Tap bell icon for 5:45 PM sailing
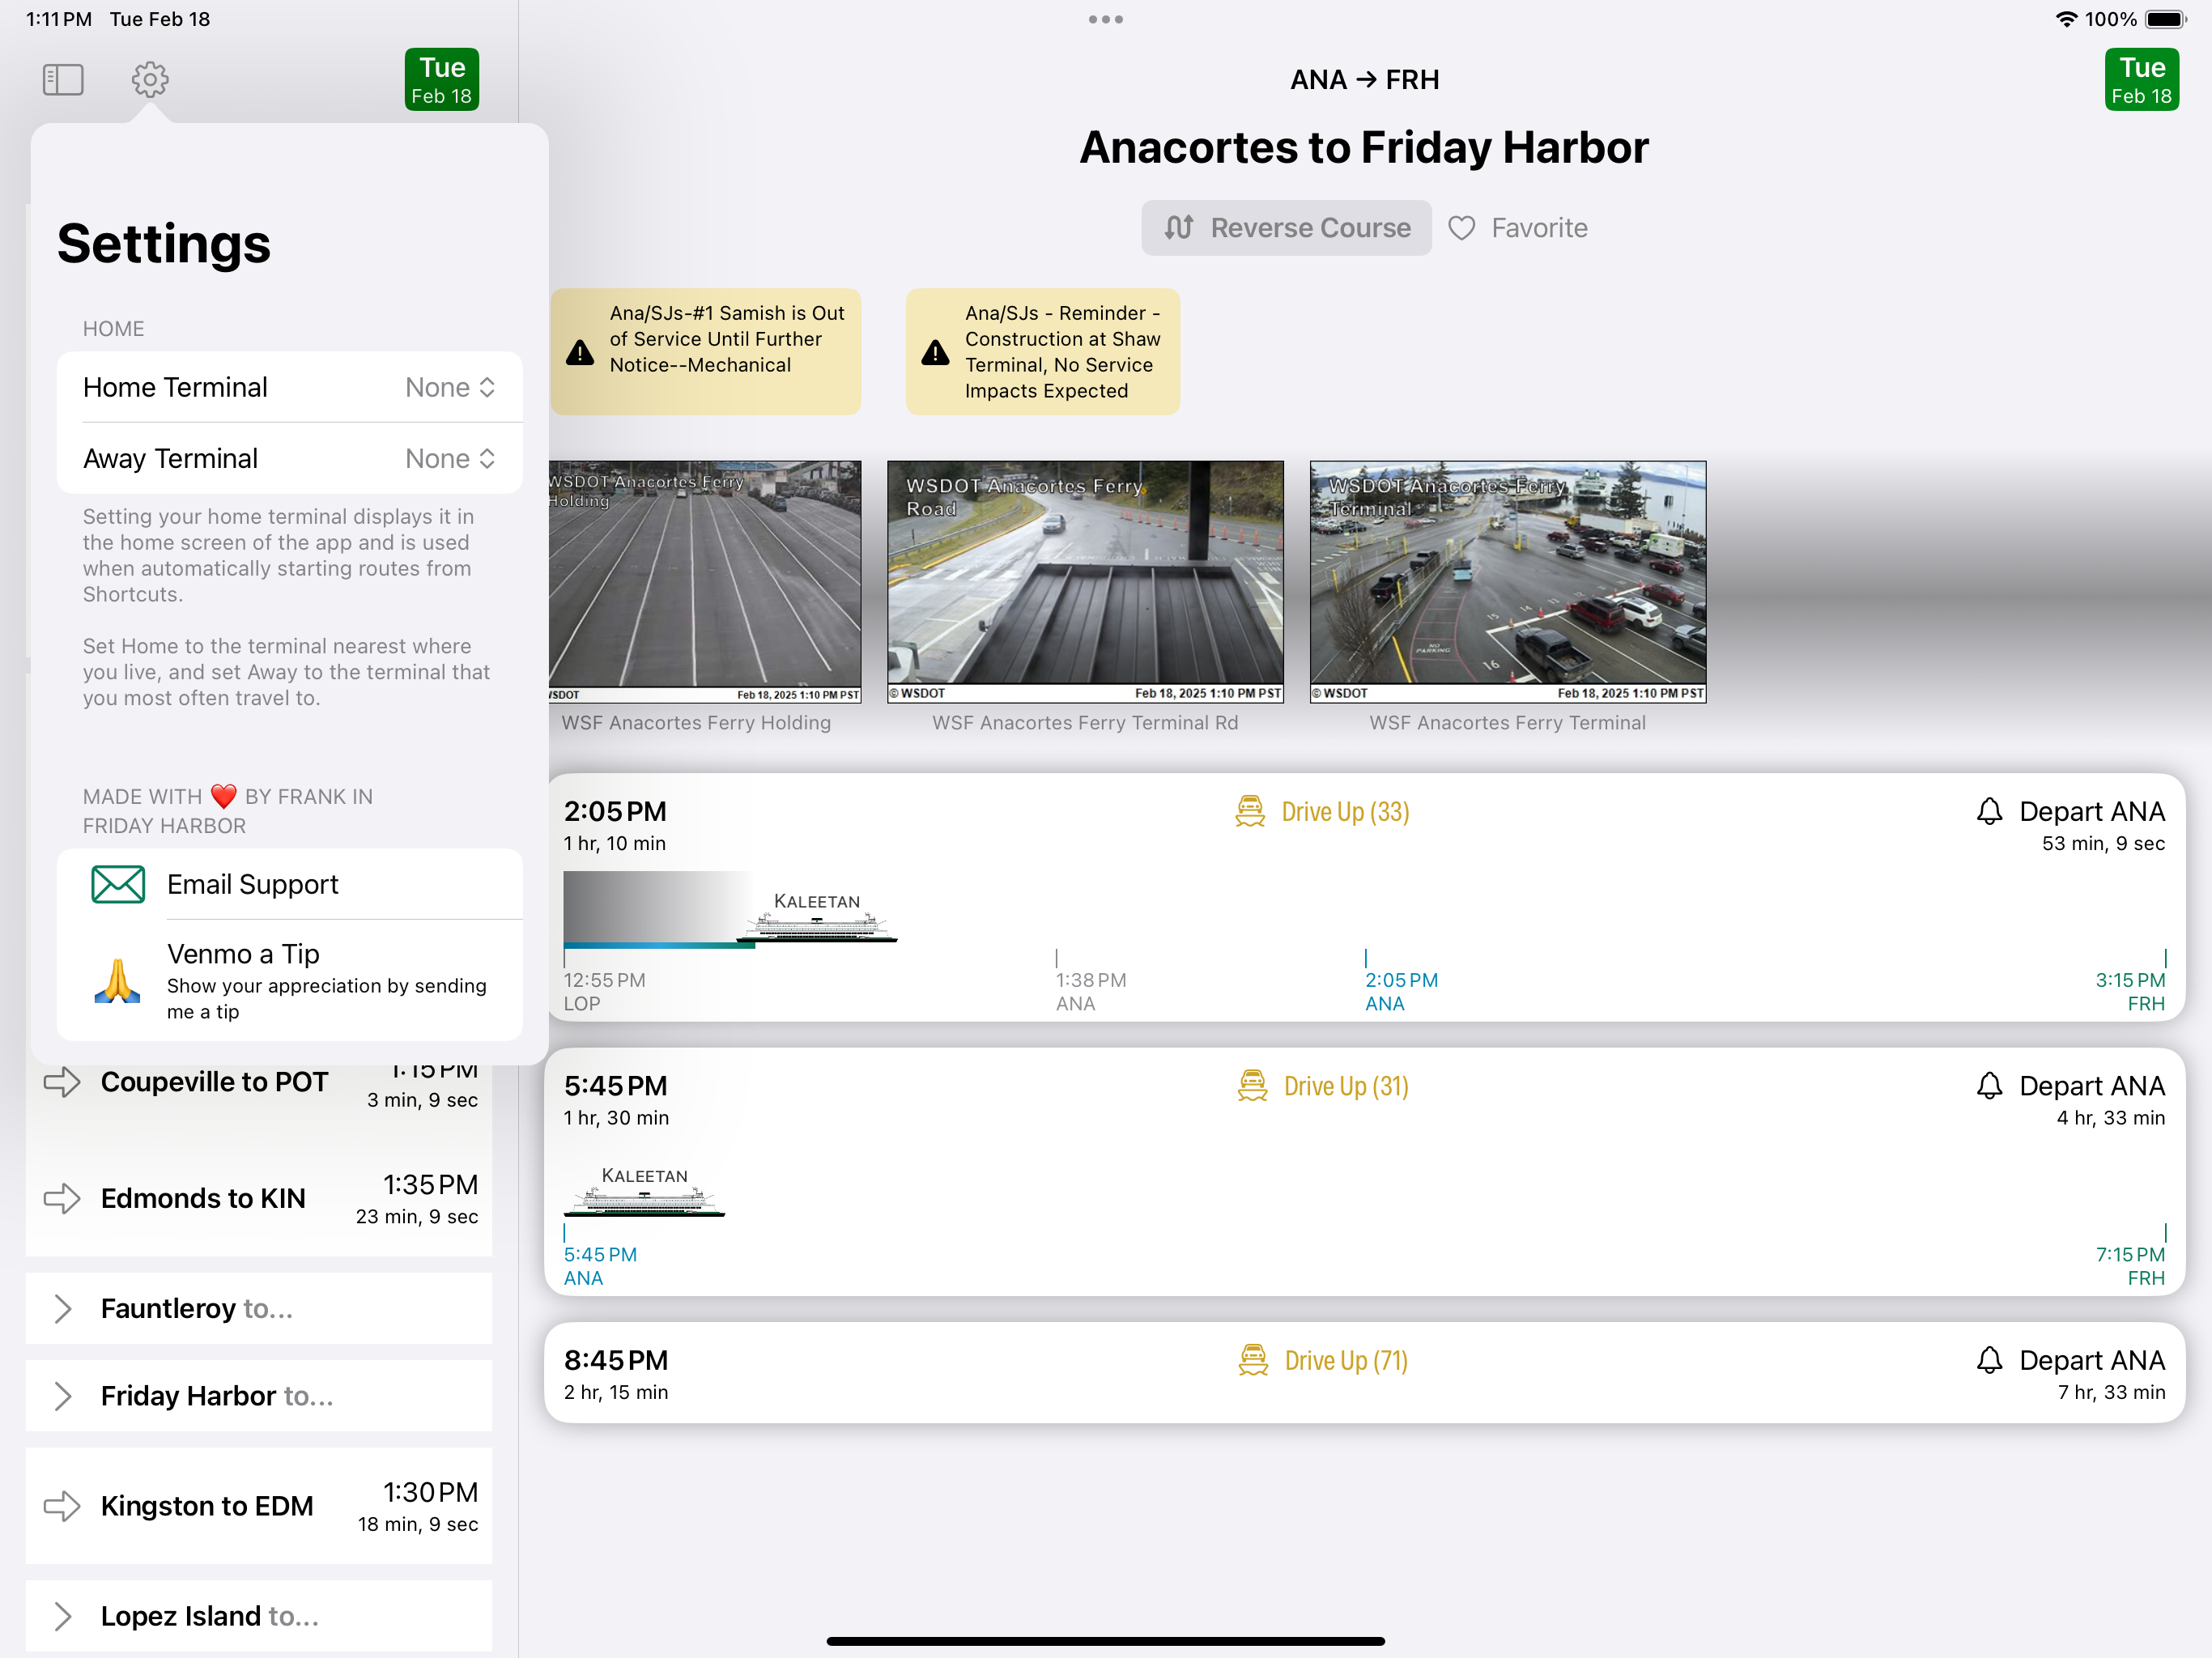2212x1658 pixels. click(1989, 1086)
